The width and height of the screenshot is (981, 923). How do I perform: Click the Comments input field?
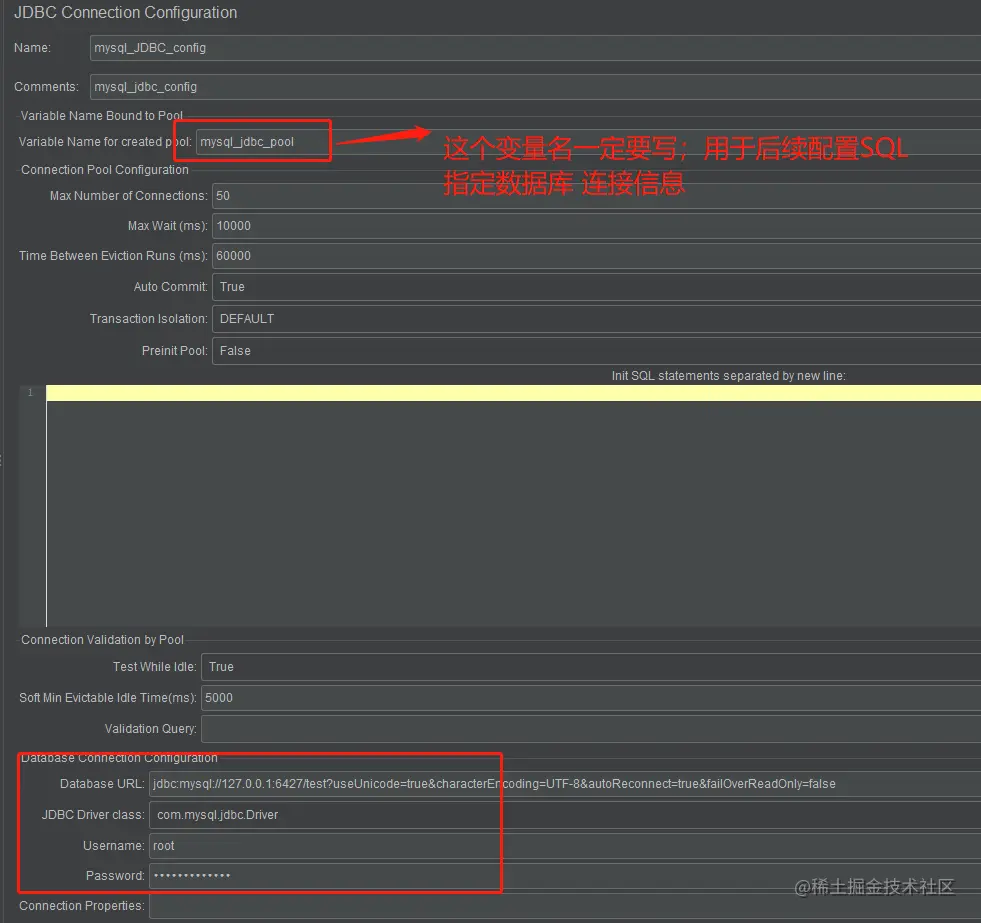click(535, 86)
